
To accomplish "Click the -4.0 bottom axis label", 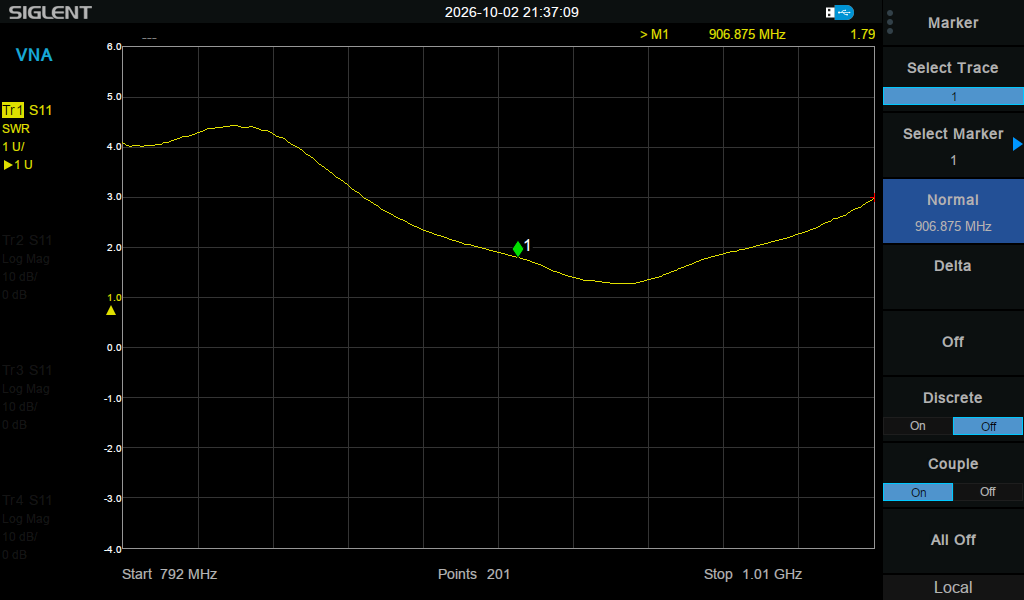I will click(113, 549).
